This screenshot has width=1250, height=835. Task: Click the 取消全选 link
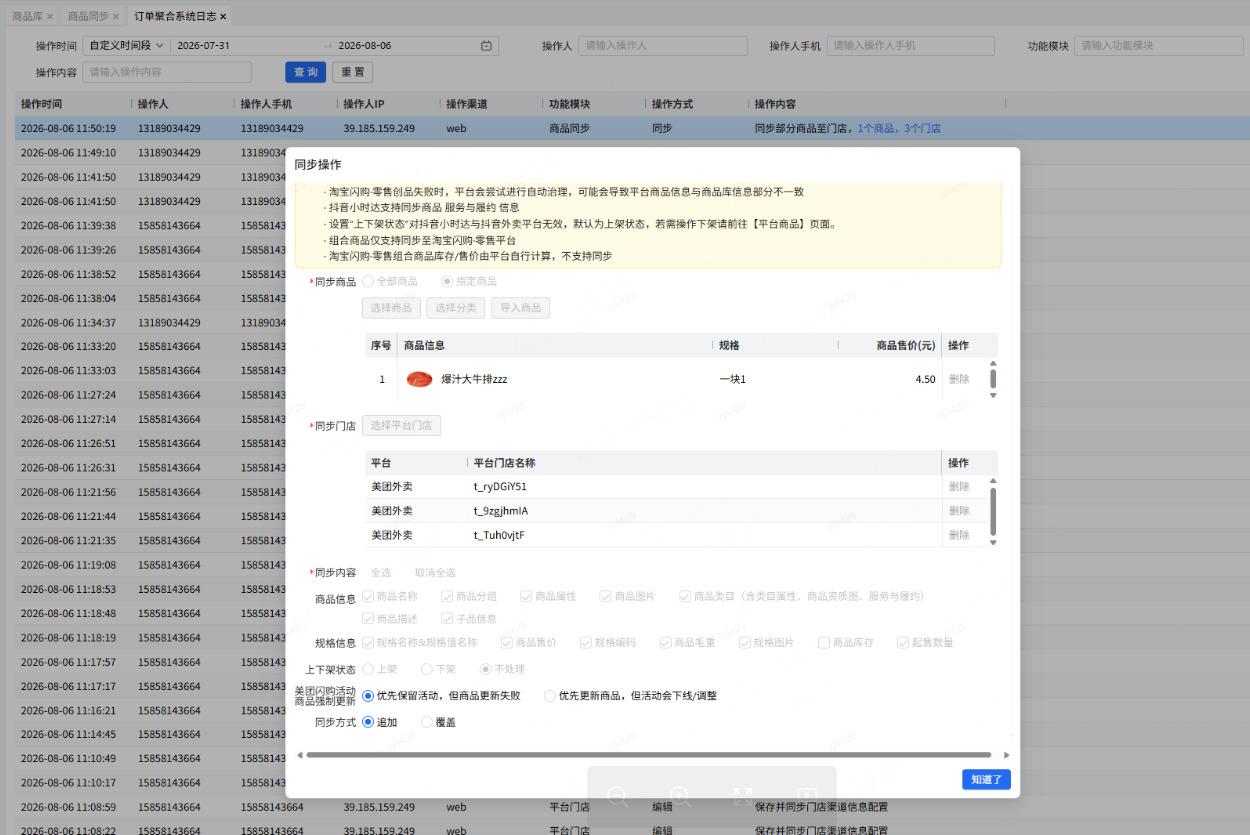pyautogui.click(x=435, y=573)
